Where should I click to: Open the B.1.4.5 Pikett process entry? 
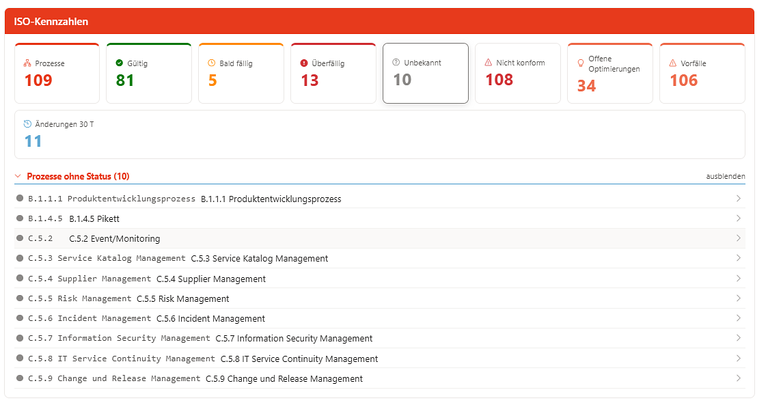coord(380,218)
